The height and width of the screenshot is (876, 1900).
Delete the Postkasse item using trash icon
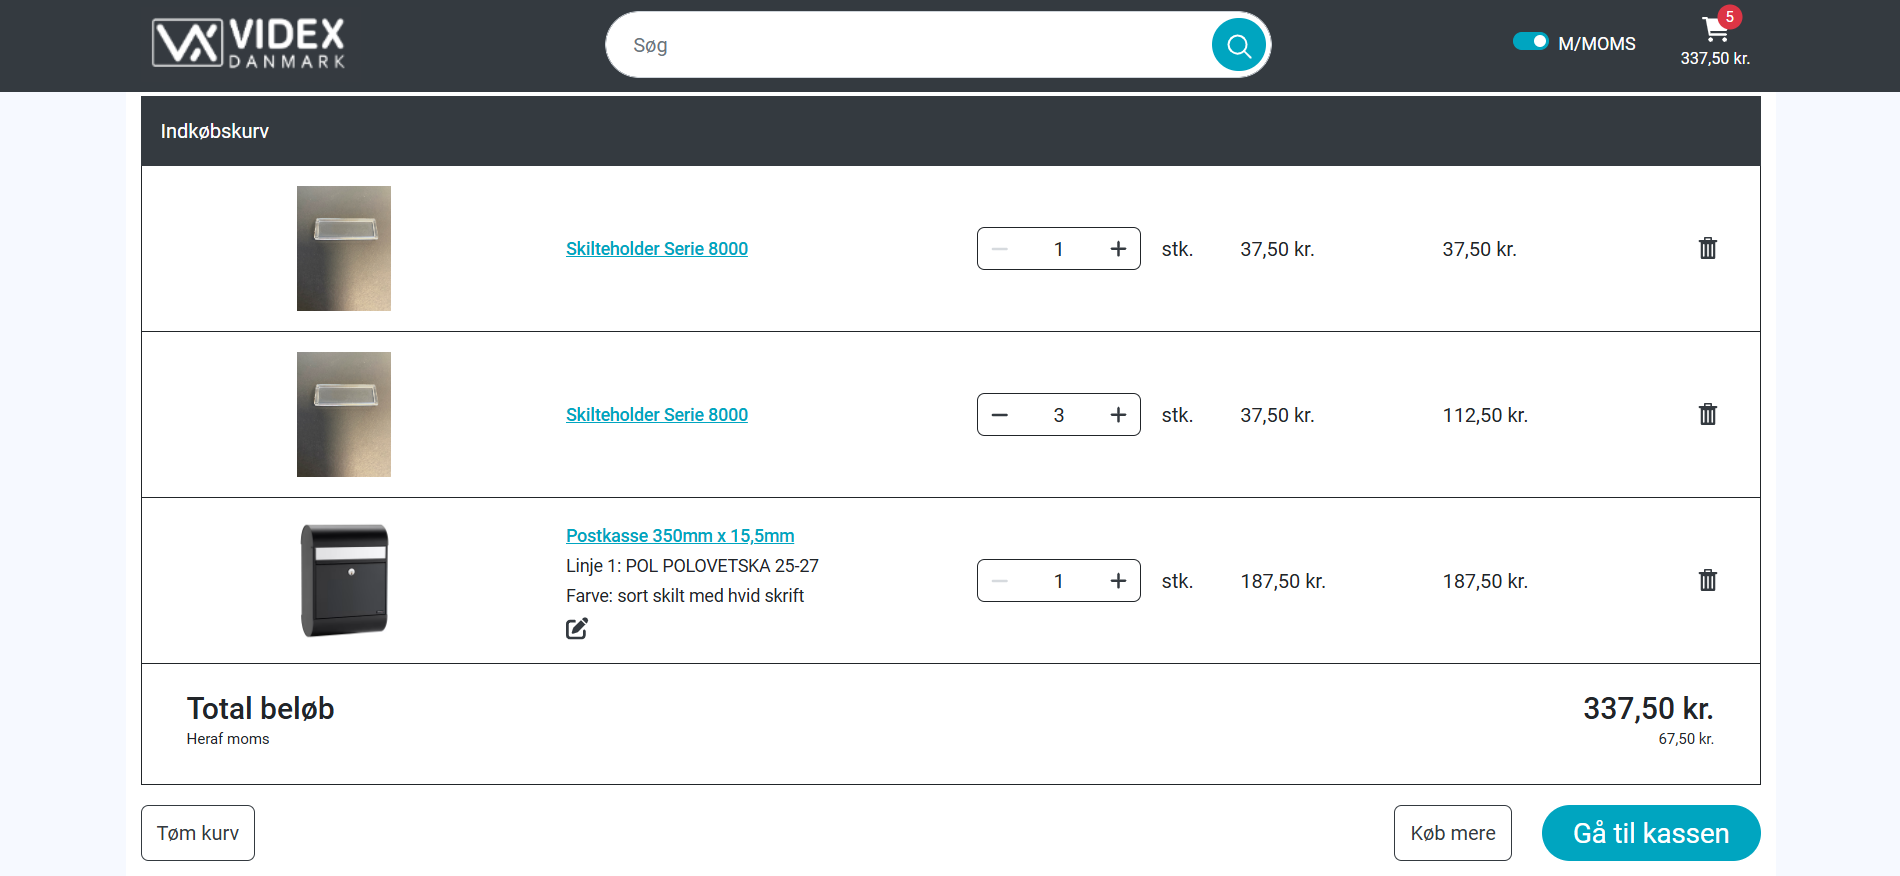point(1707,581)
